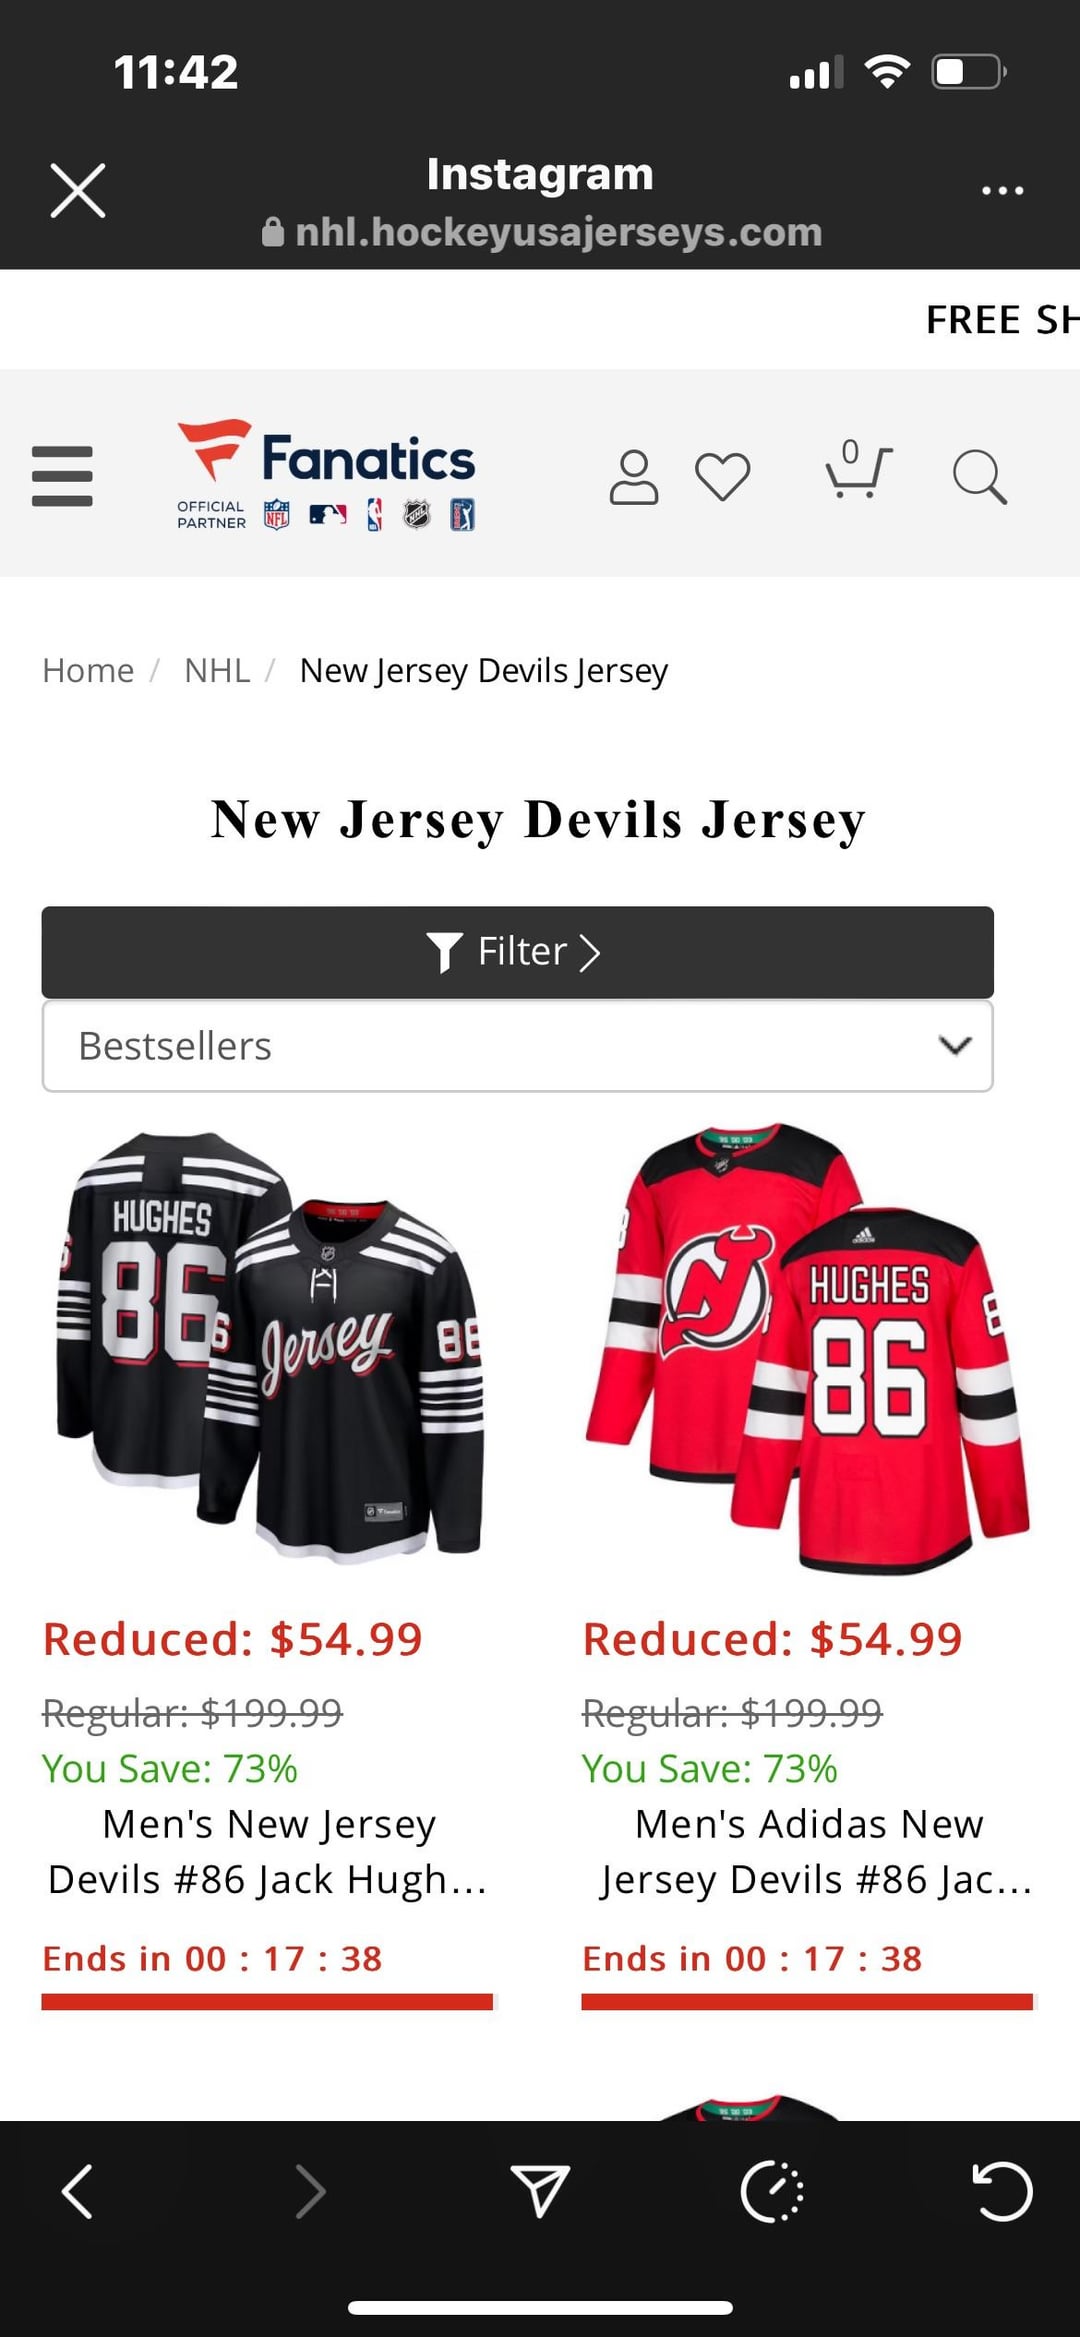Open the user account icon
1080x2337 pixels.
click(x=634, y=476)
